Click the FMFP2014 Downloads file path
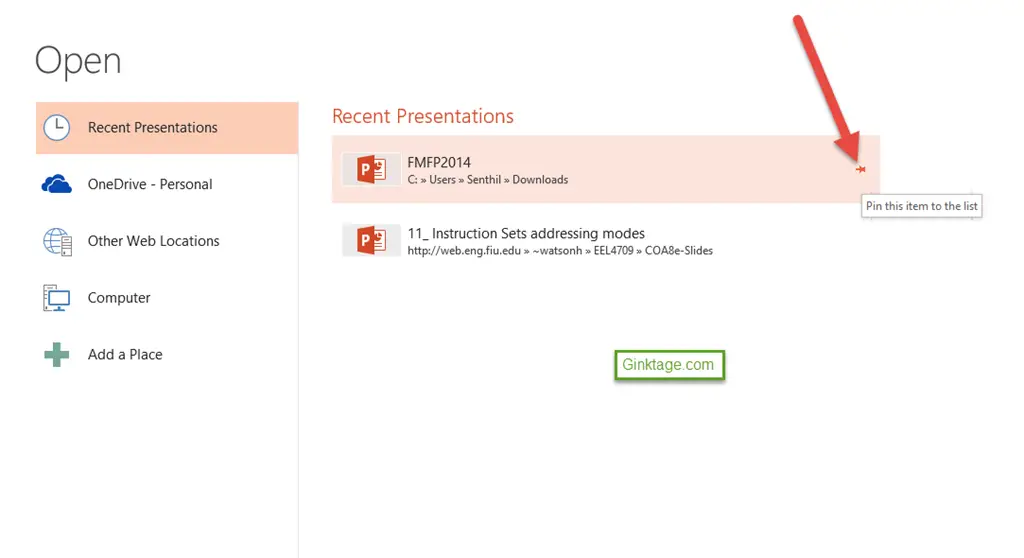Image resolution: width=1024 pixels, height=558 pixels. point(488,180)
